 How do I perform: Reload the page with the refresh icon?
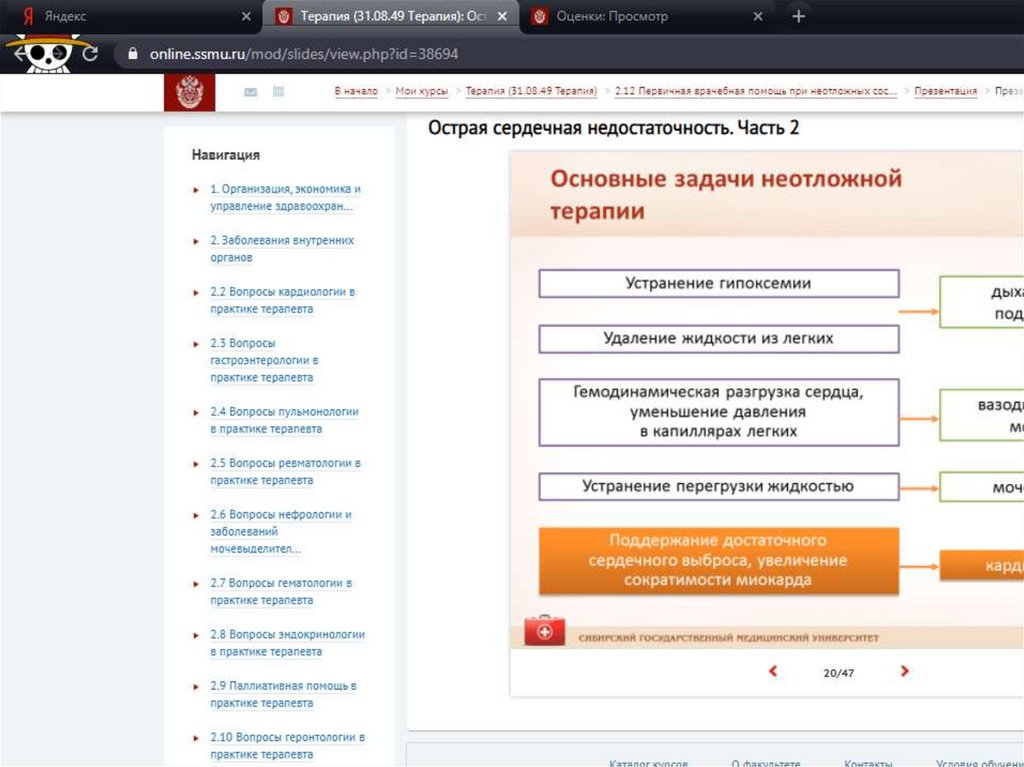[90, 54]
